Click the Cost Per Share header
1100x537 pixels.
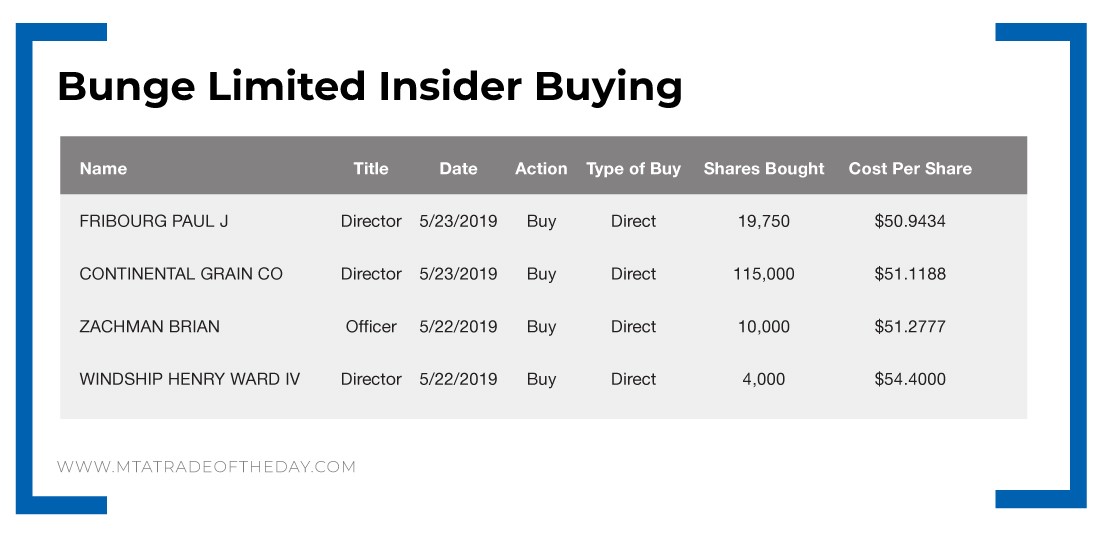pyautogui.click(x=910, y=168)
